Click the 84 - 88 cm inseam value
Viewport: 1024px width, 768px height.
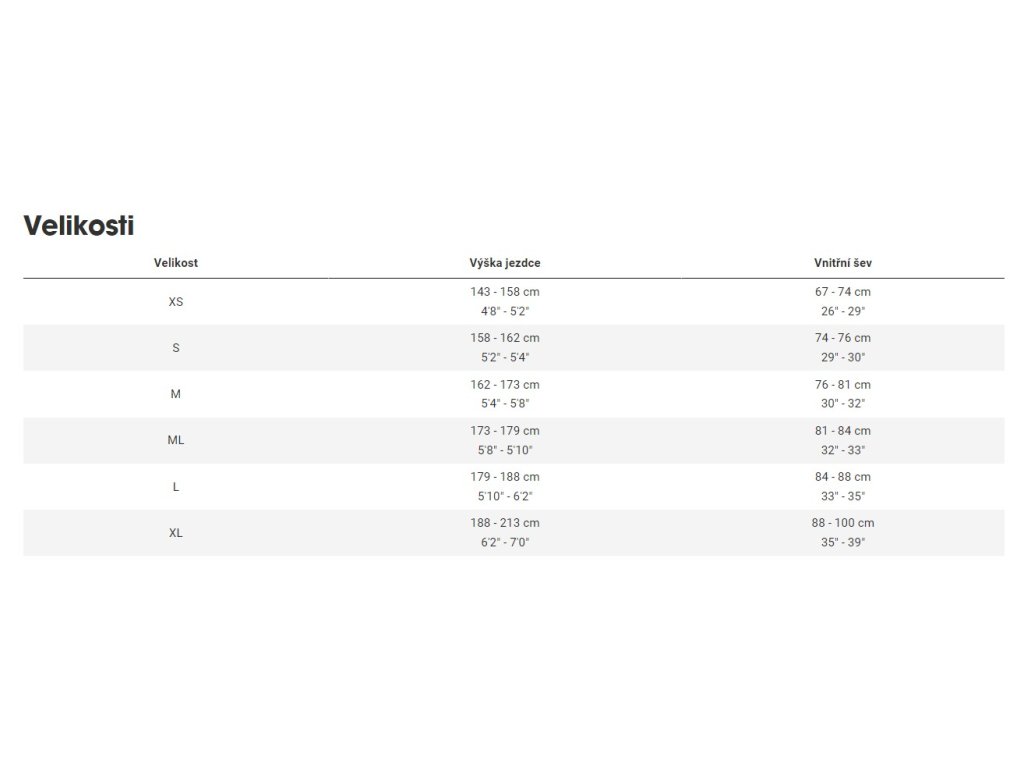point(842,477)
